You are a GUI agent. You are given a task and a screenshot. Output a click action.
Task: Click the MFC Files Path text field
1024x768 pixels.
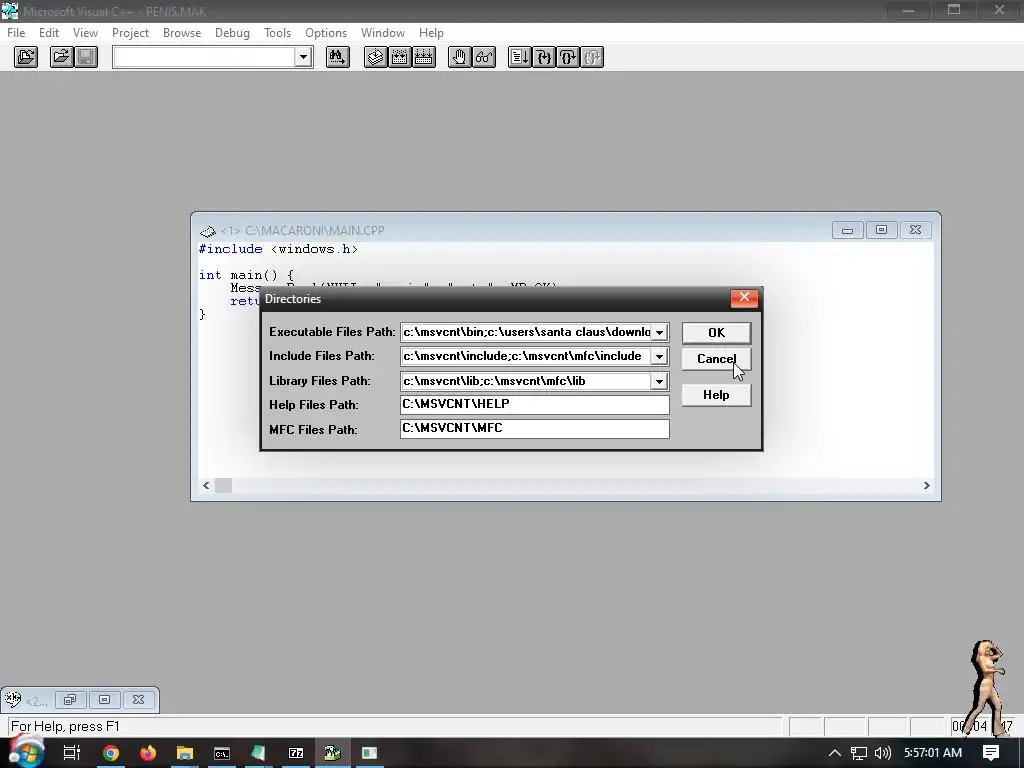click(x=535, y=428)
